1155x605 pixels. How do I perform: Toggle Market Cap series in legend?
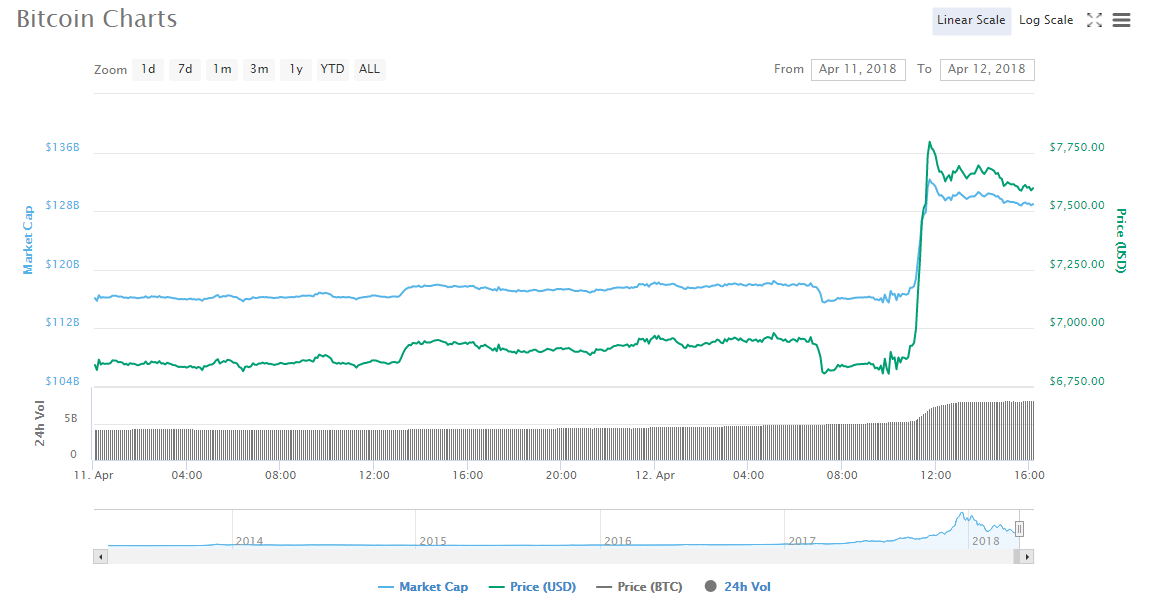(423, 587)
